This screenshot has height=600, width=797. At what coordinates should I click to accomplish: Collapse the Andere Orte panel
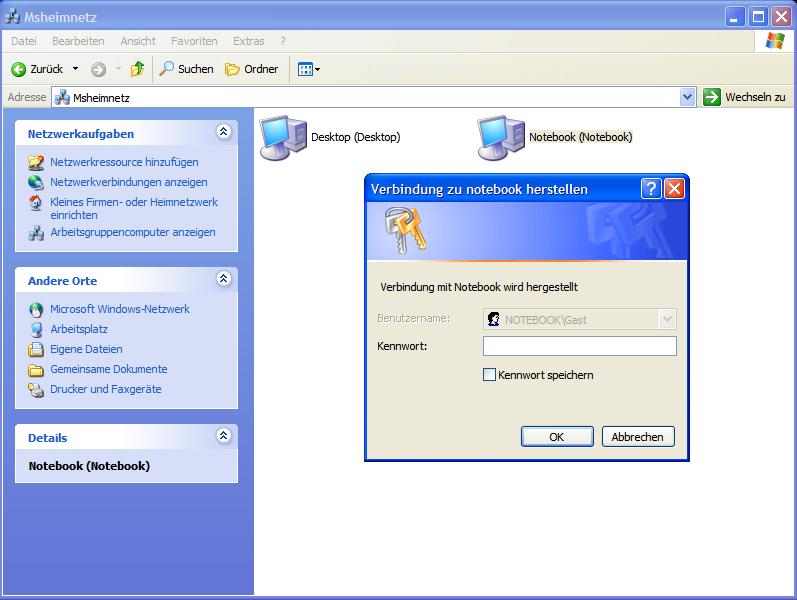(224, 279)
